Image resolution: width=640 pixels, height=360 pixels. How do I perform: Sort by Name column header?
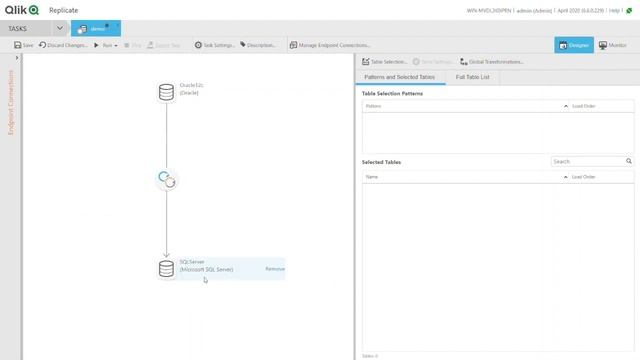[372, 177]
